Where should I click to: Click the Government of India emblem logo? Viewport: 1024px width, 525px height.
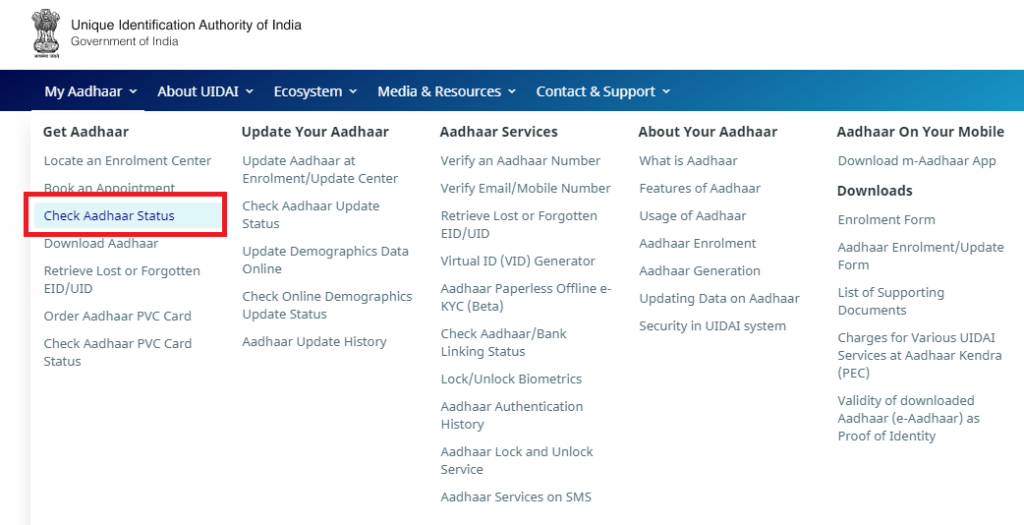coord(46,34)
